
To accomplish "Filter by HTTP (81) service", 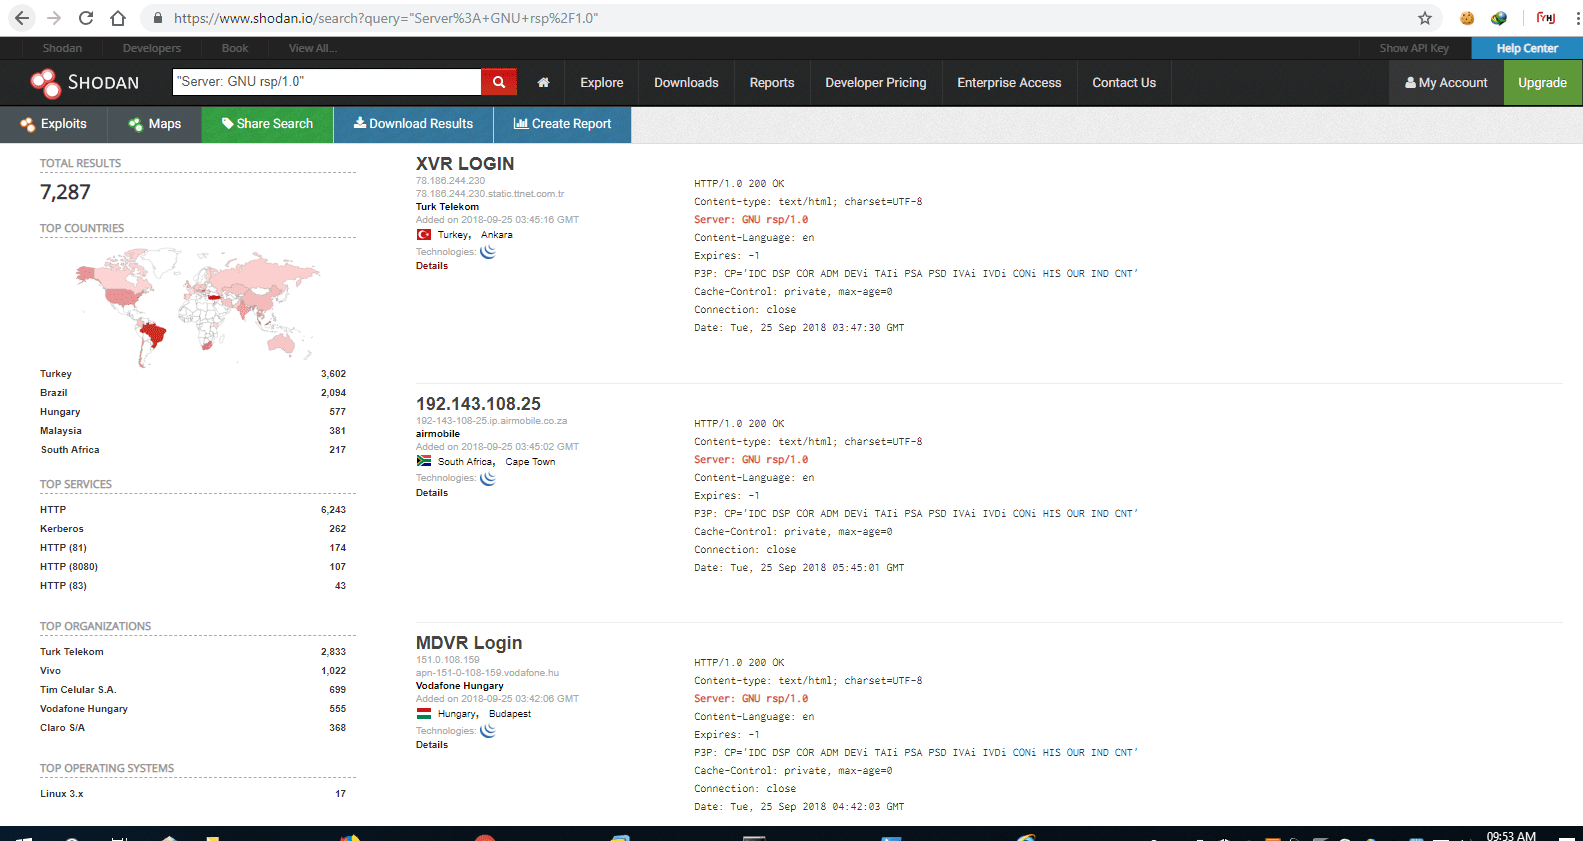I will click(63, 548).
